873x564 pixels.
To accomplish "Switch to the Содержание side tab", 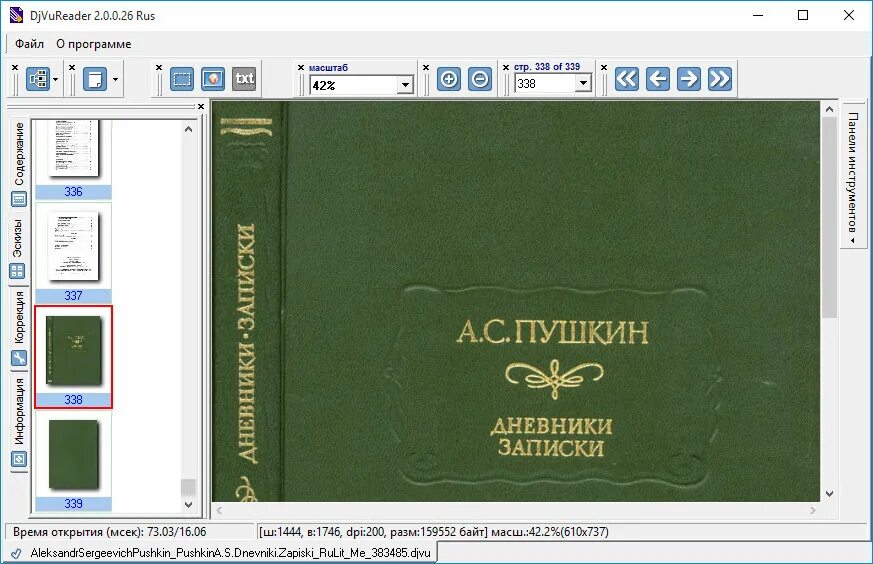I will coord(19,163).
